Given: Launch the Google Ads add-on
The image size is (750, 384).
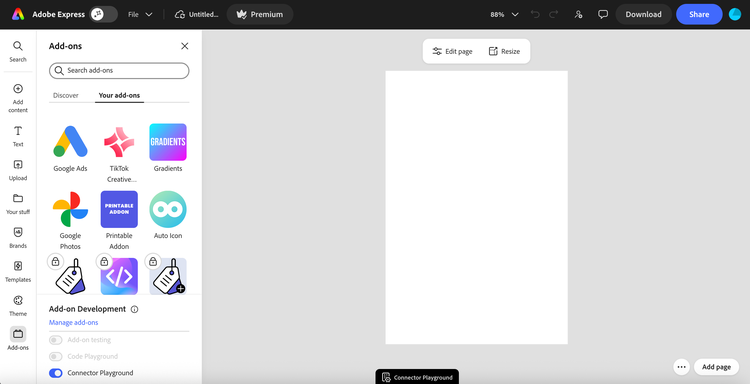Looking at the screenshot, I should point(70,142).
